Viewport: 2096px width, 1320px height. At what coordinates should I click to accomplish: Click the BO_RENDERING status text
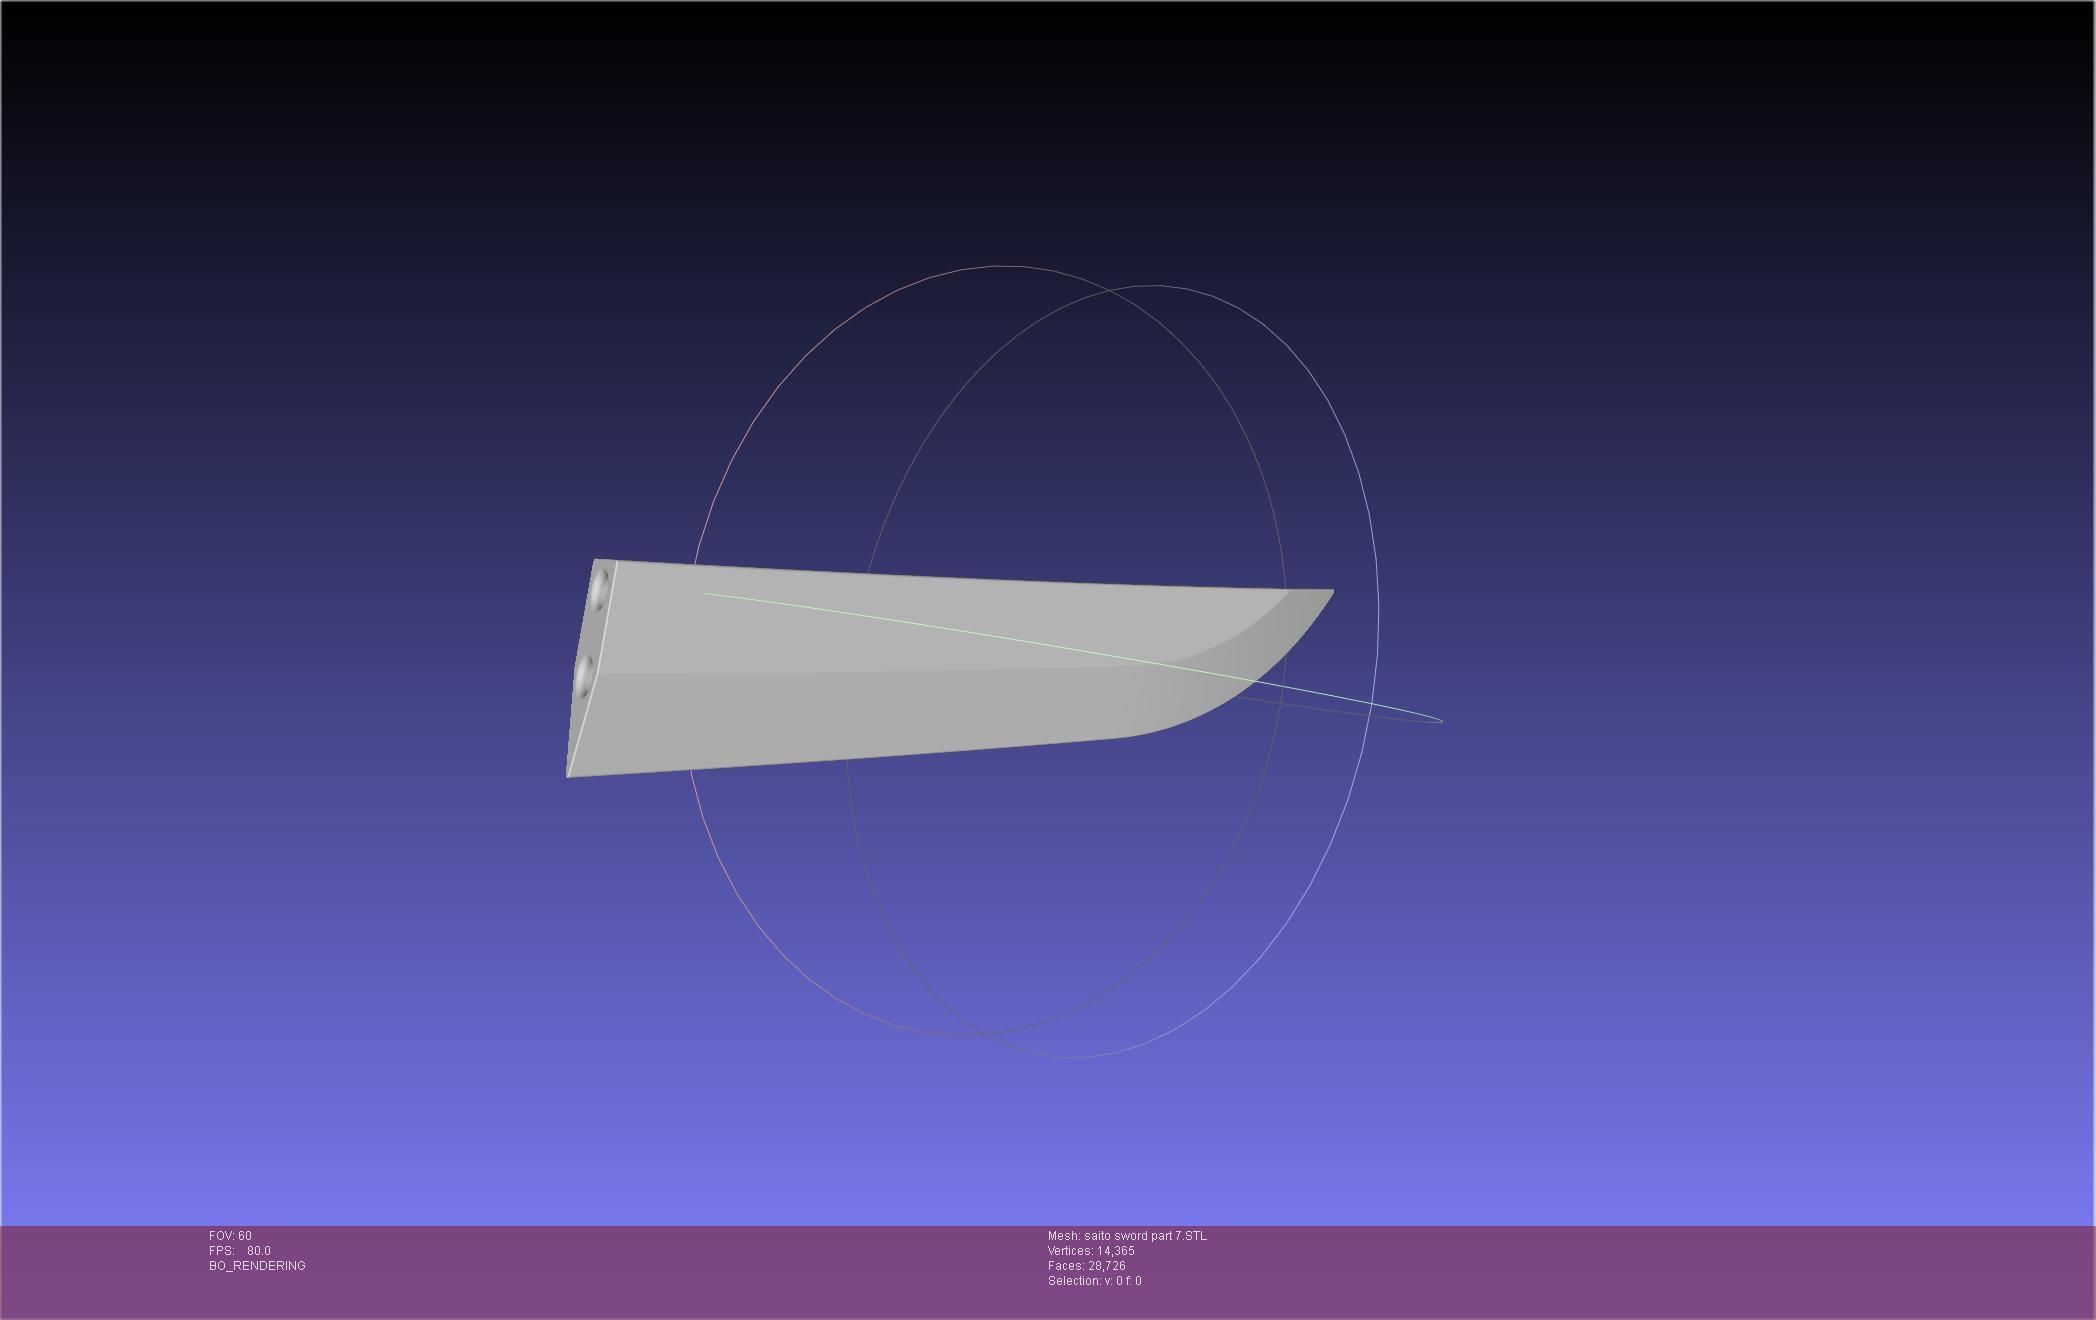257,1266
